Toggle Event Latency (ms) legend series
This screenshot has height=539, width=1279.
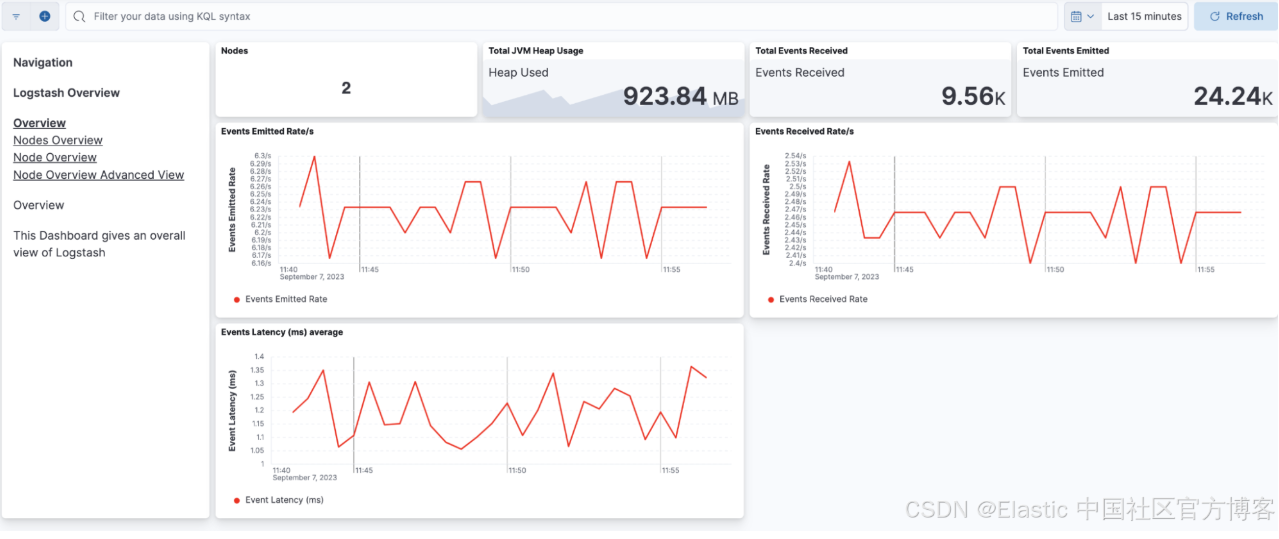(278, 500)
